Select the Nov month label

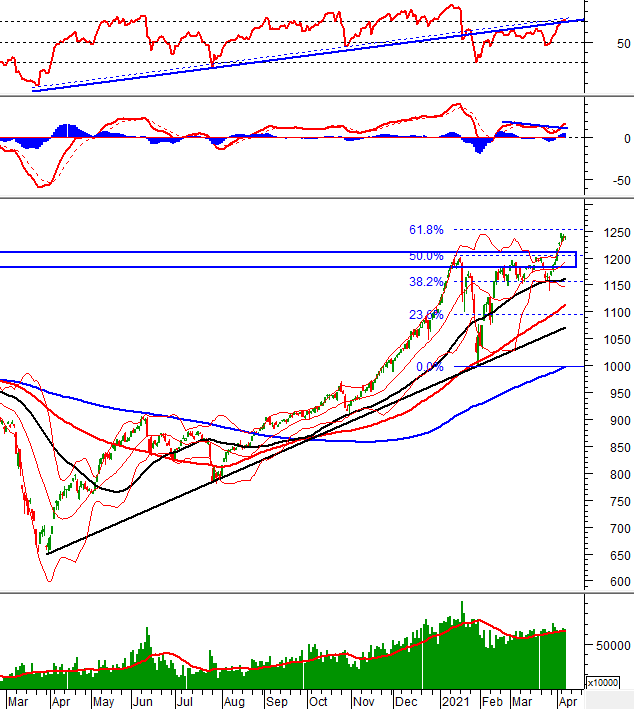tap(364, 702)
